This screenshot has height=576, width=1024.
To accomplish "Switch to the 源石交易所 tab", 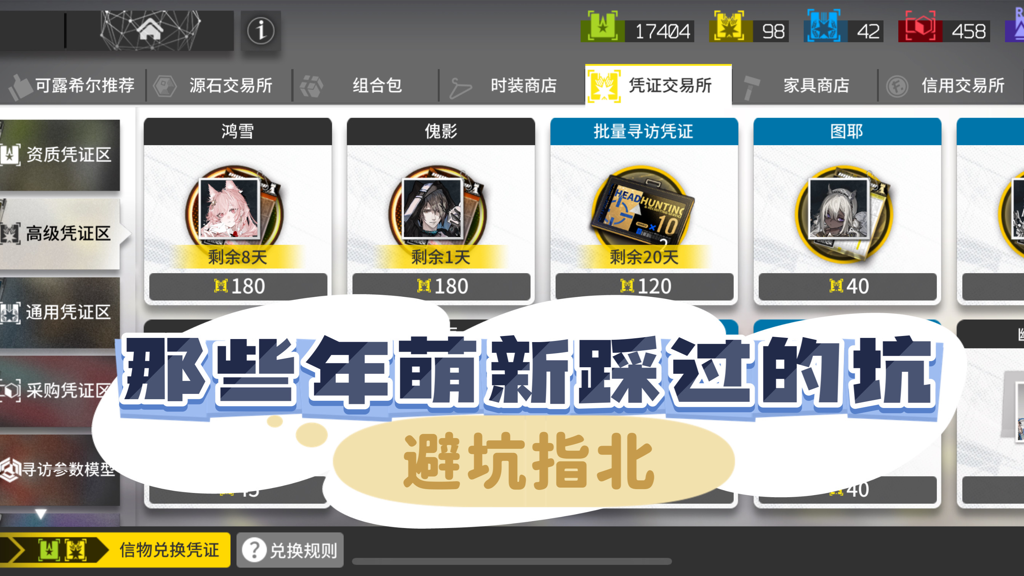I will 219,86.
